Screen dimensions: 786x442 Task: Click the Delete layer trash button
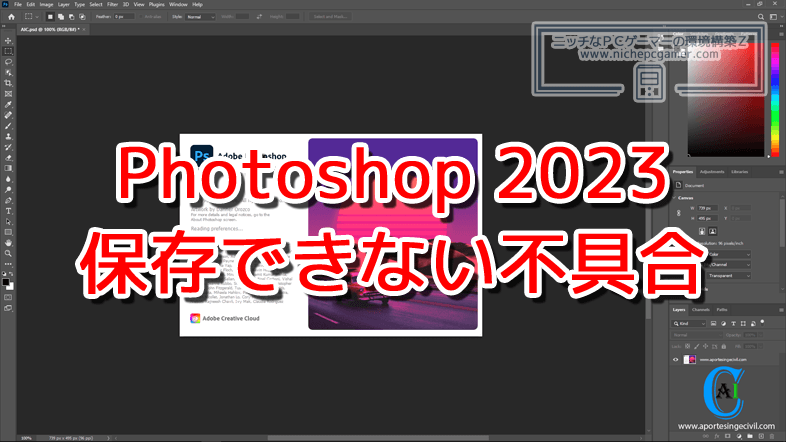772,436
